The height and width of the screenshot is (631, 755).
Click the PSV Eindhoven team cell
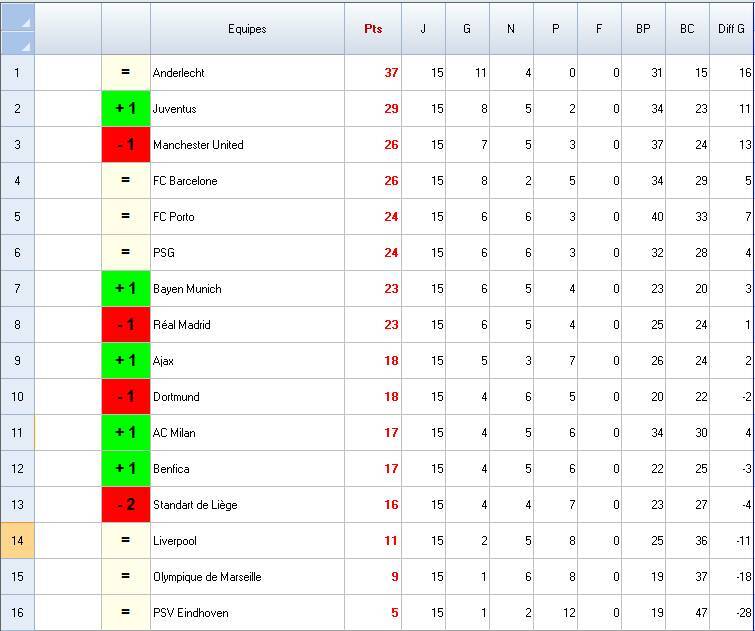tap(247, 613)
